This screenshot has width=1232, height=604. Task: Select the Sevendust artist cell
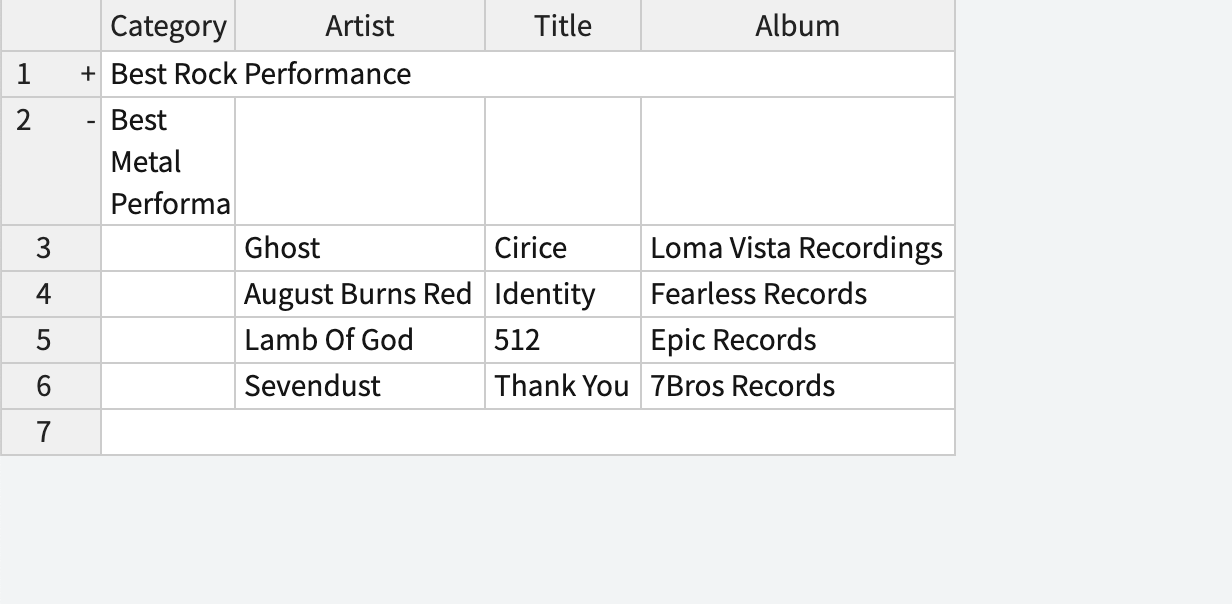[360, 386]
